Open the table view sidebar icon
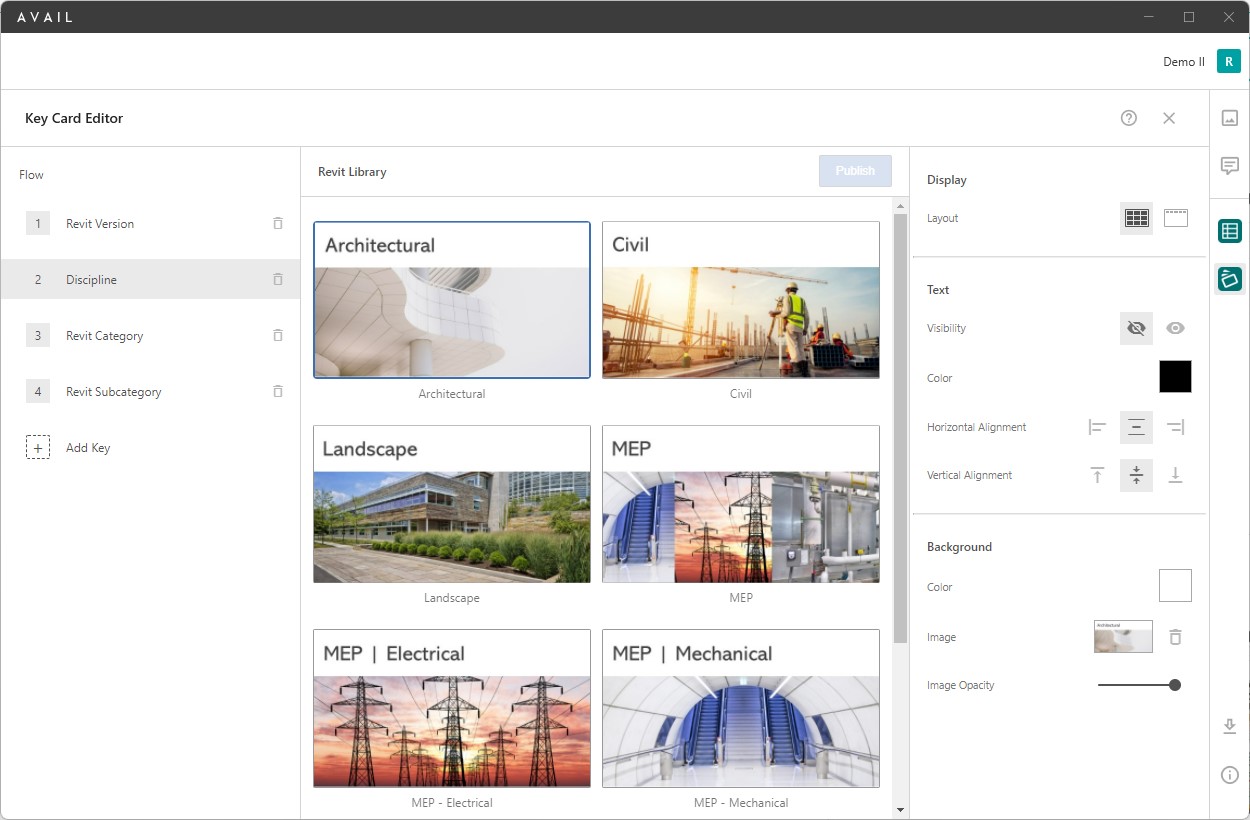This screenshot has width=1250, height=820. click(x=1230, y=231)
